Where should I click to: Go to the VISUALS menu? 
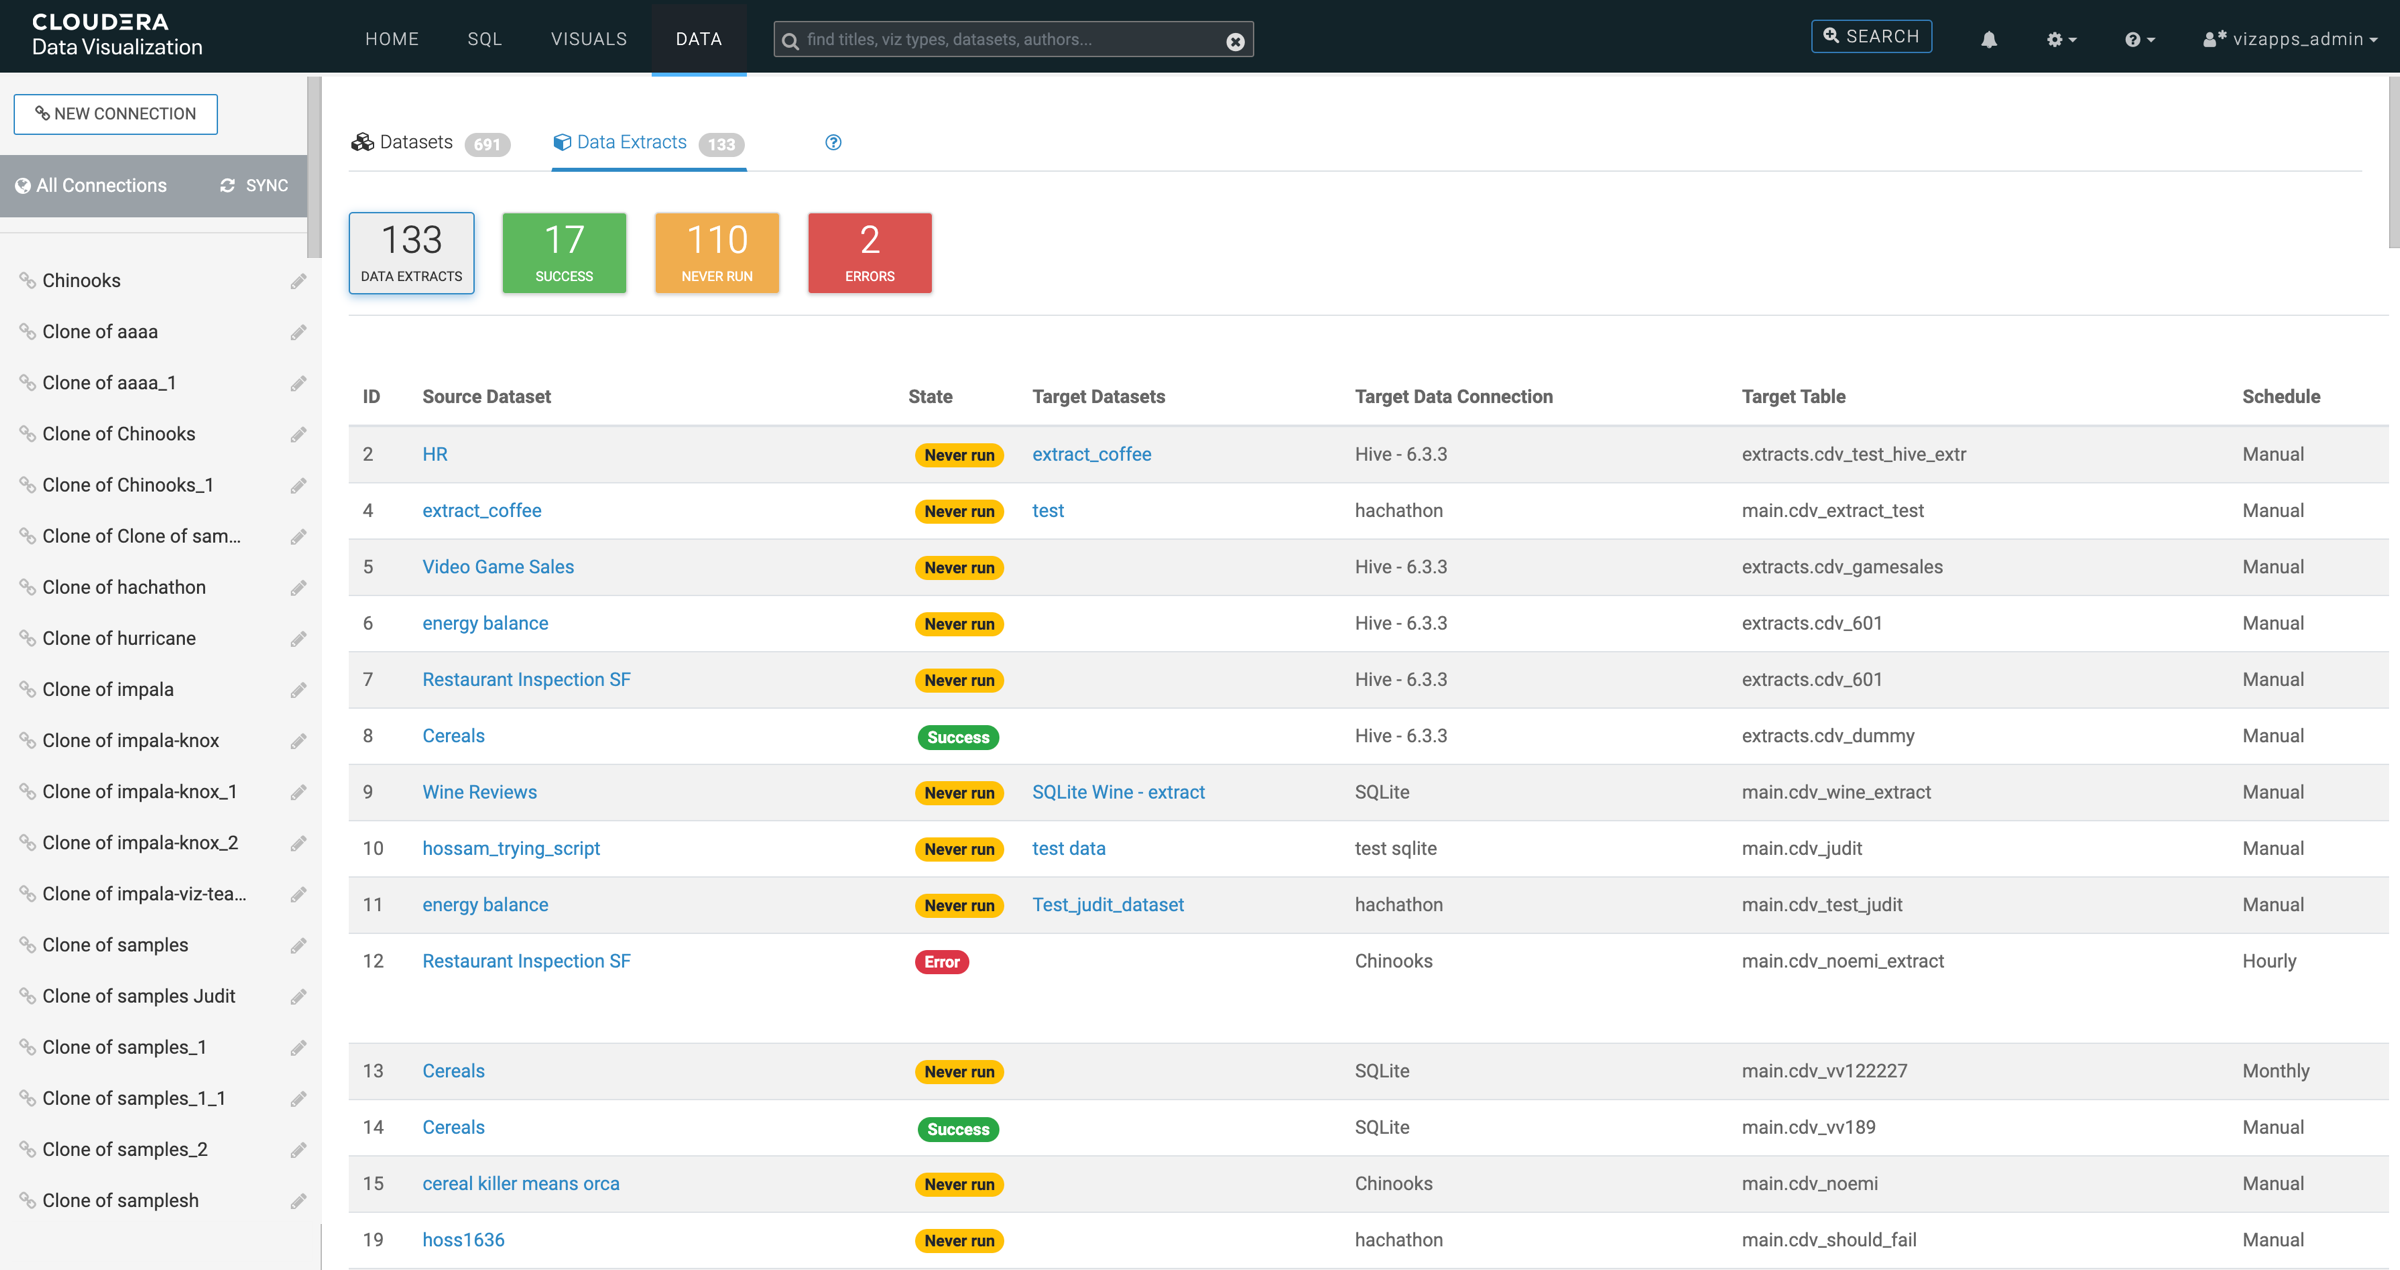coord(588,39)
